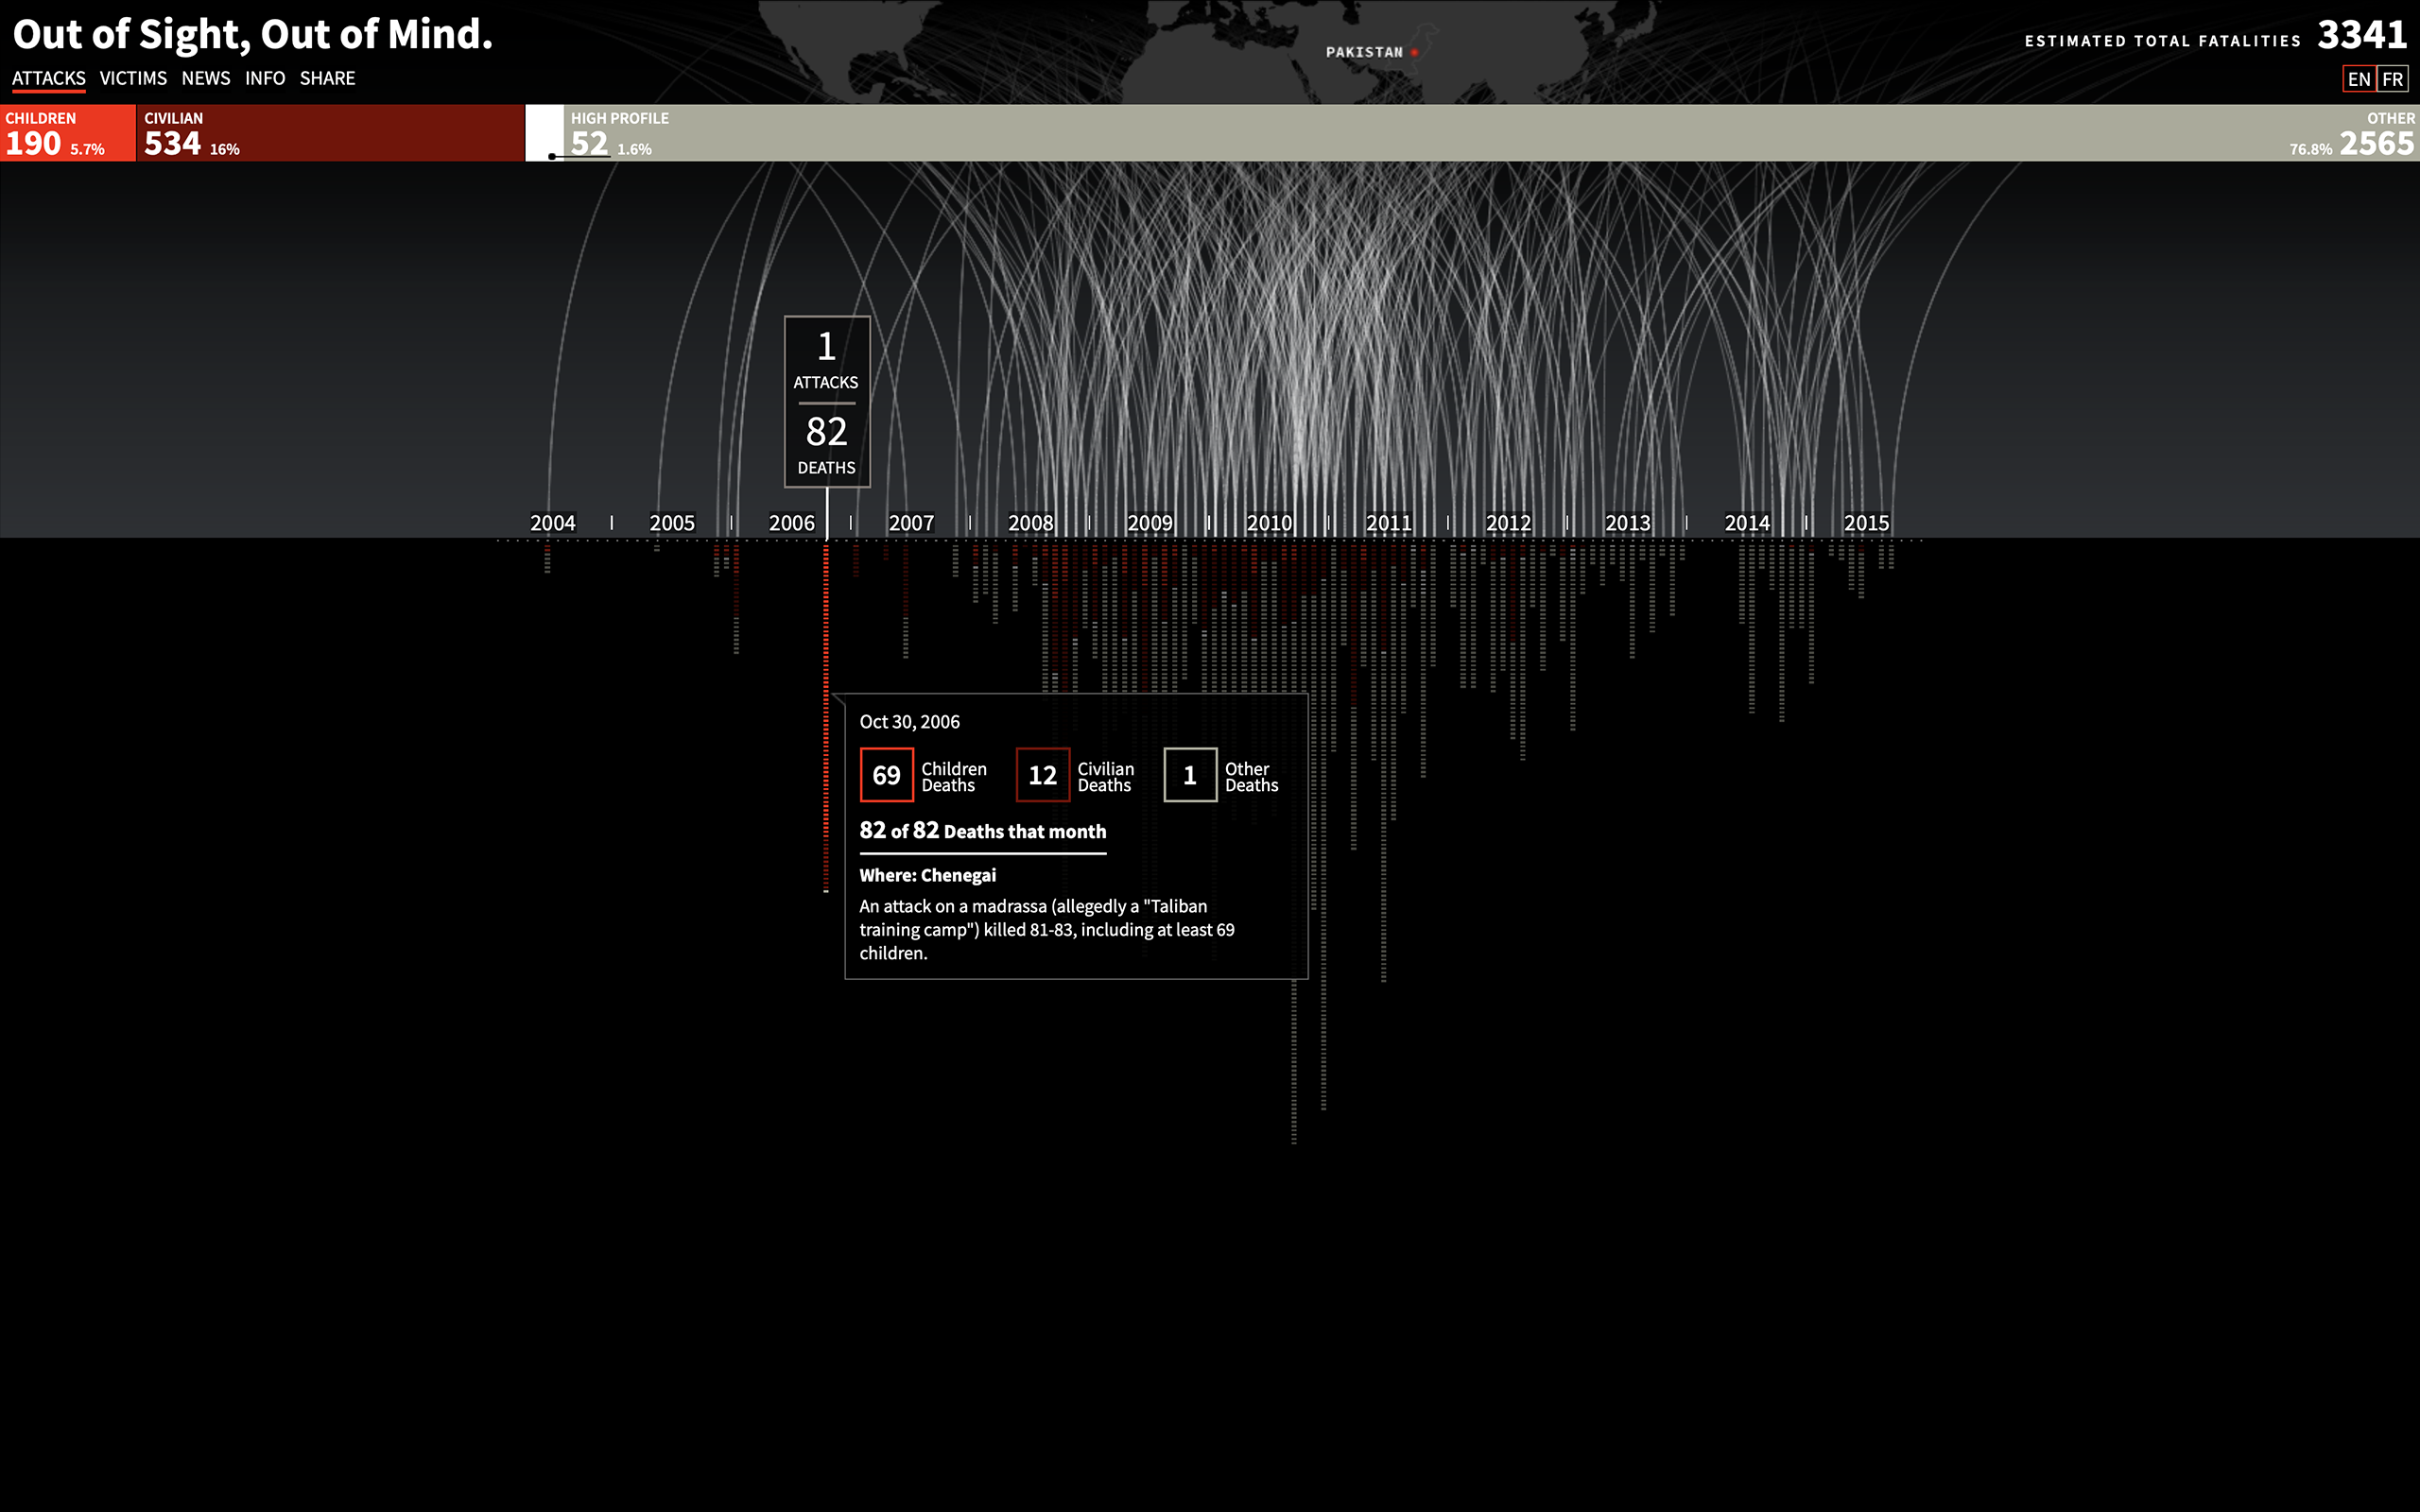The image size is (2420, 1512).
Task: Open the SHARE tab
Action: (x=327, y=78)
